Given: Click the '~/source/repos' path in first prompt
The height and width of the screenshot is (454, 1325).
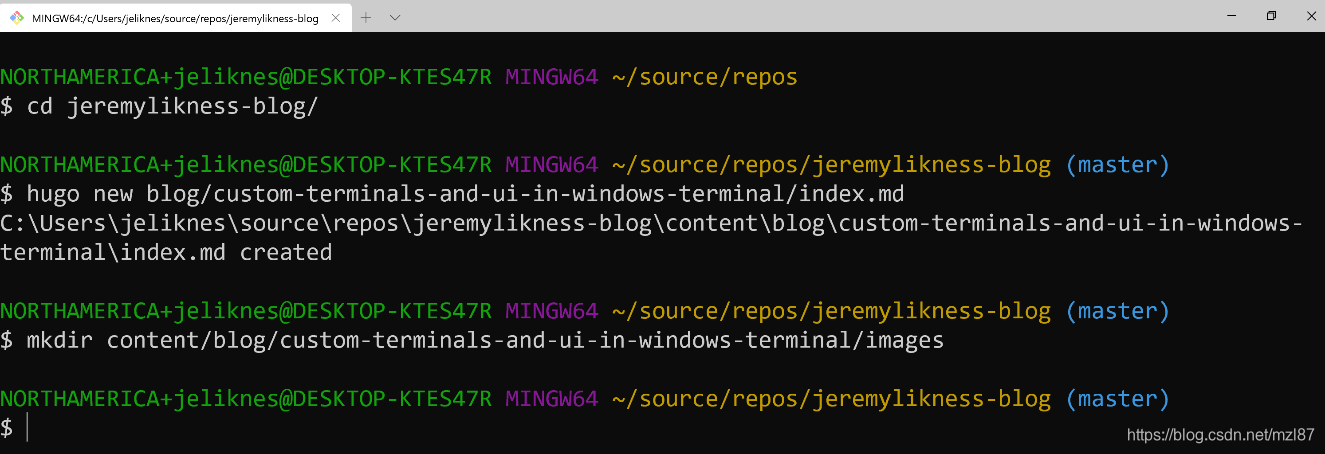Looking at the screenshot, I should point(705,77).
